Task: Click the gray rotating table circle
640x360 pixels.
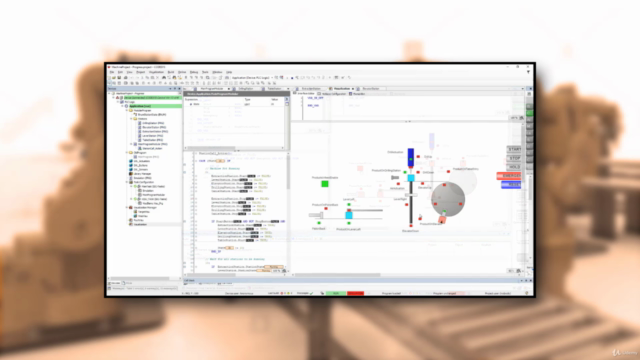Action: 448,199
